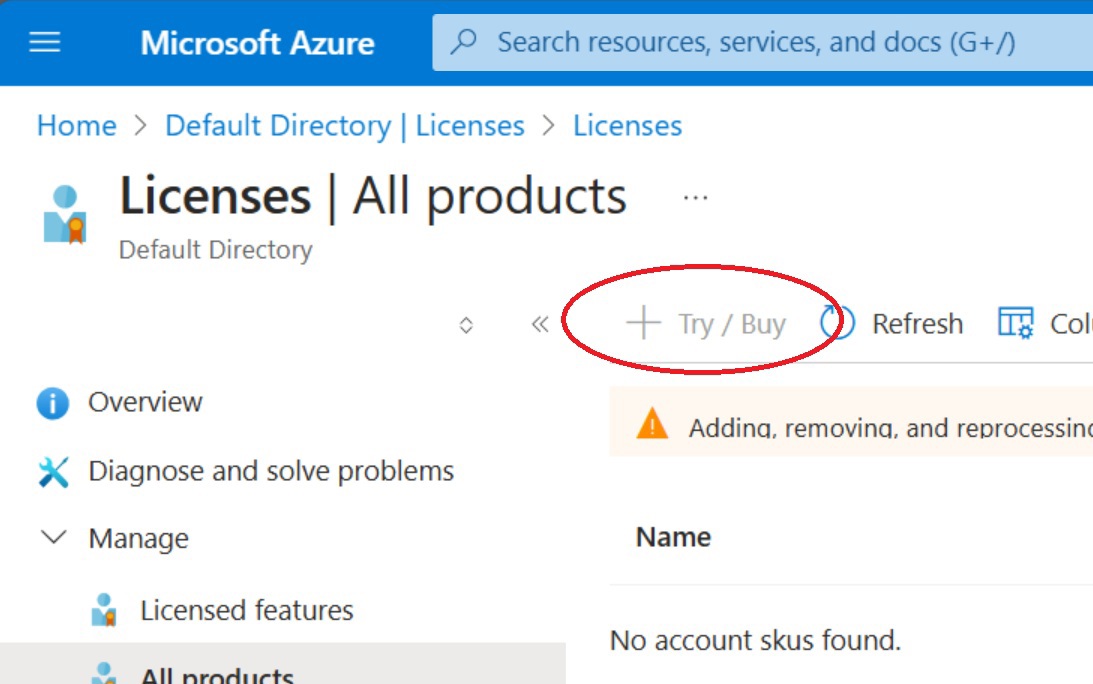Collapse the Manage section chevron
Image resolution: width=1093 pixels, height=684 pixels.
pyautogui.click(x=54, y=538)
